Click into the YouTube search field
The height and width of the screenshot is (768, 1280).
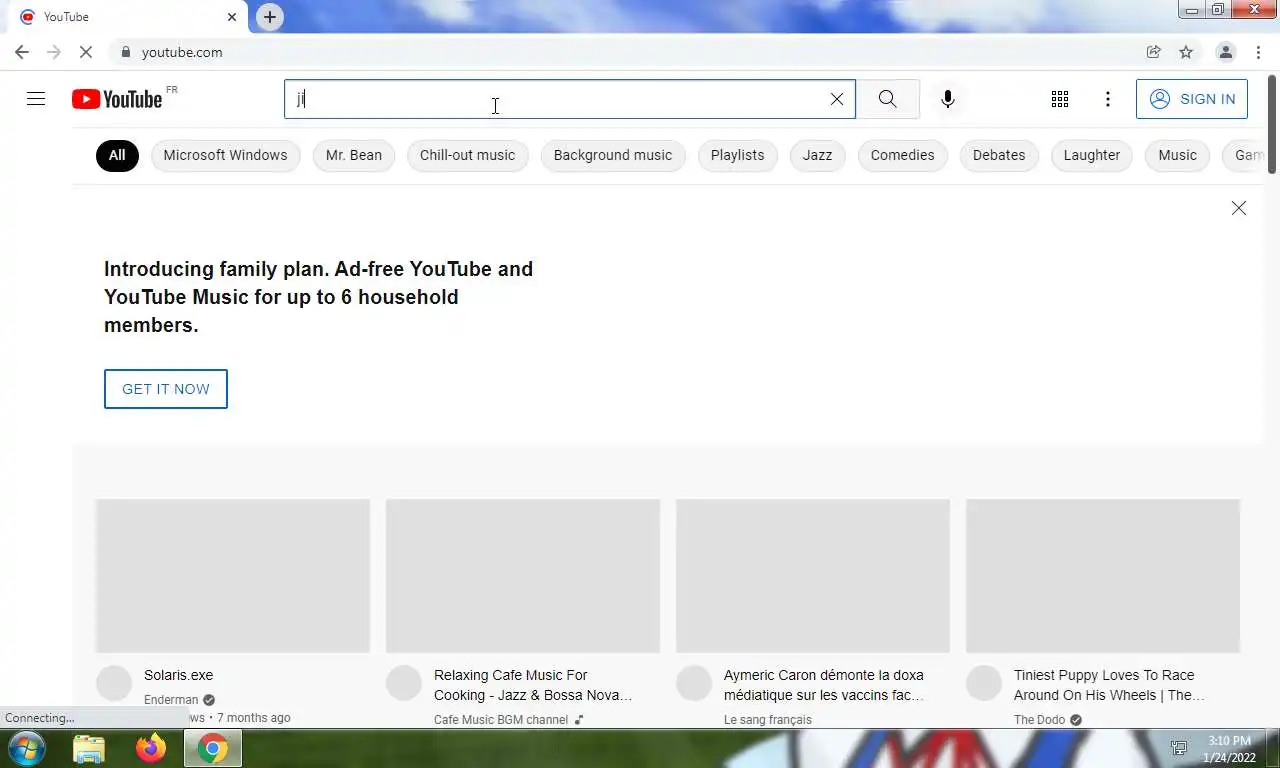[560, 99]
